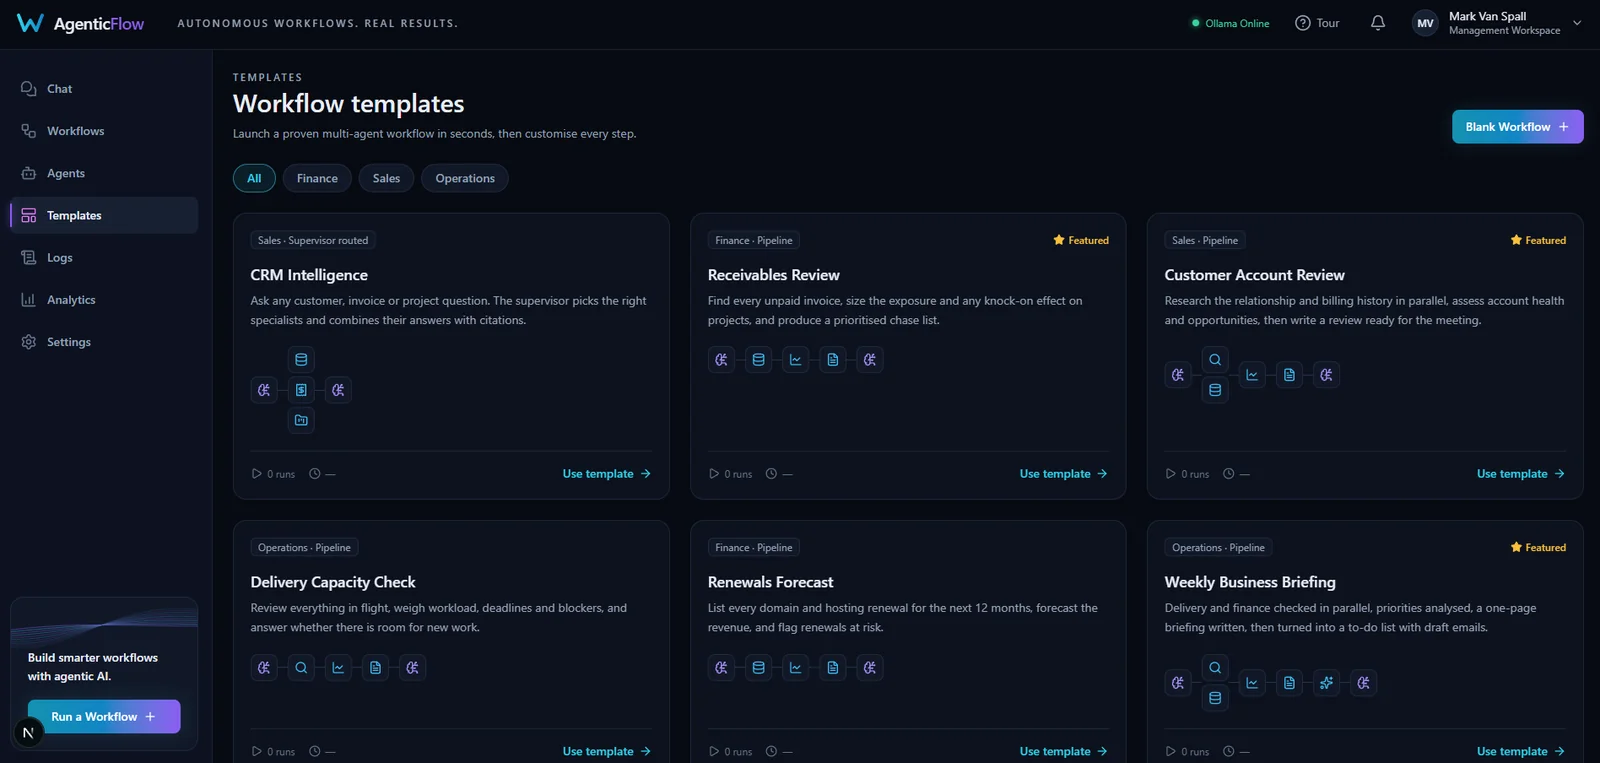Select the search node in Customer Account Review

(x=1215, y=360)
